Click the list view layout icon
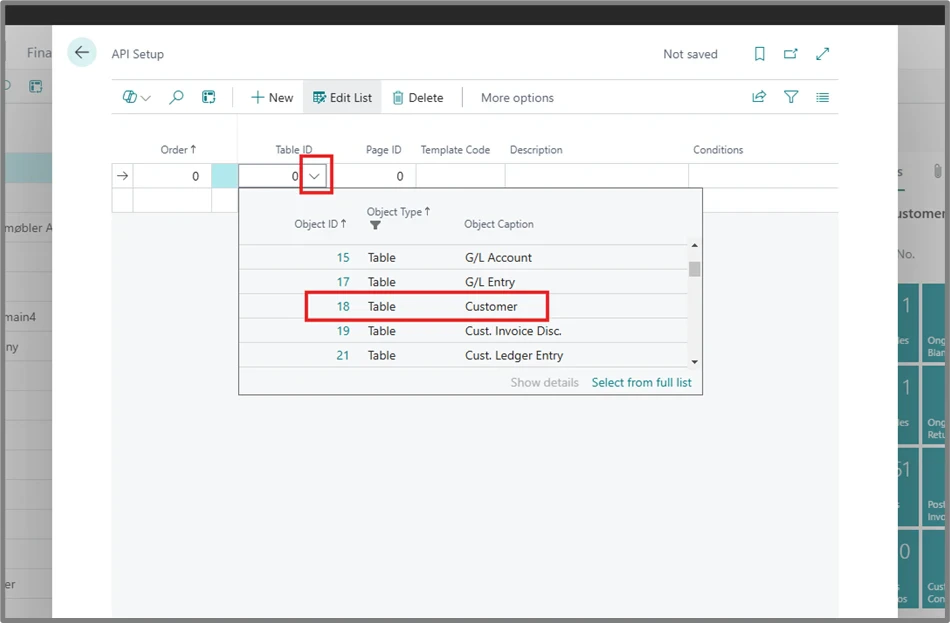This screenshot has width=950, height=623. 822,97
